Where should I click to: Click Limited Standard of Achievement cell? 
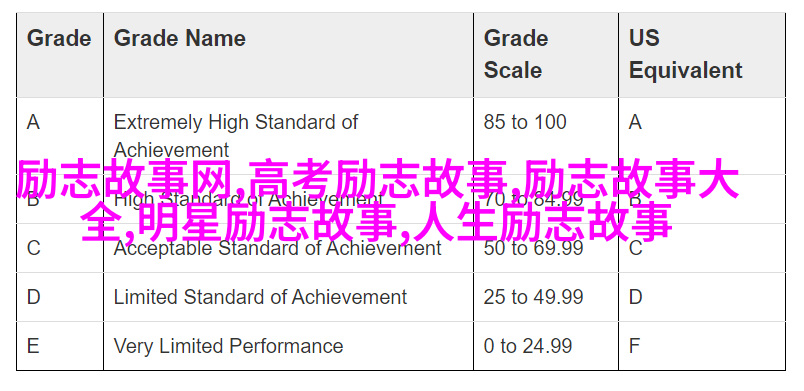pyautogui.click(x=288, y=297)
